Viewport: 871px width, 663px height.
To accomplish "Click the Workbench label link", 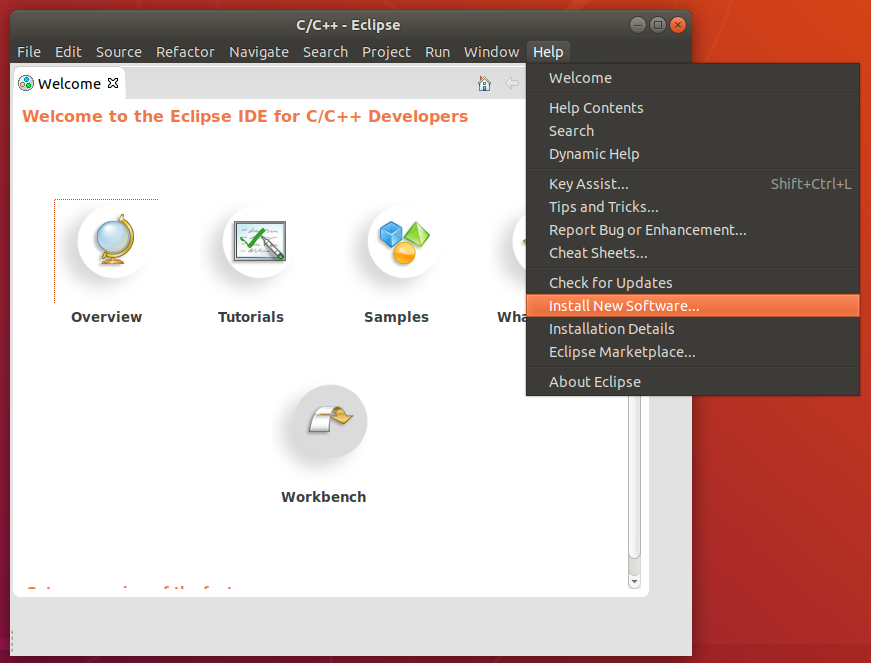I will tap(324, 497).
